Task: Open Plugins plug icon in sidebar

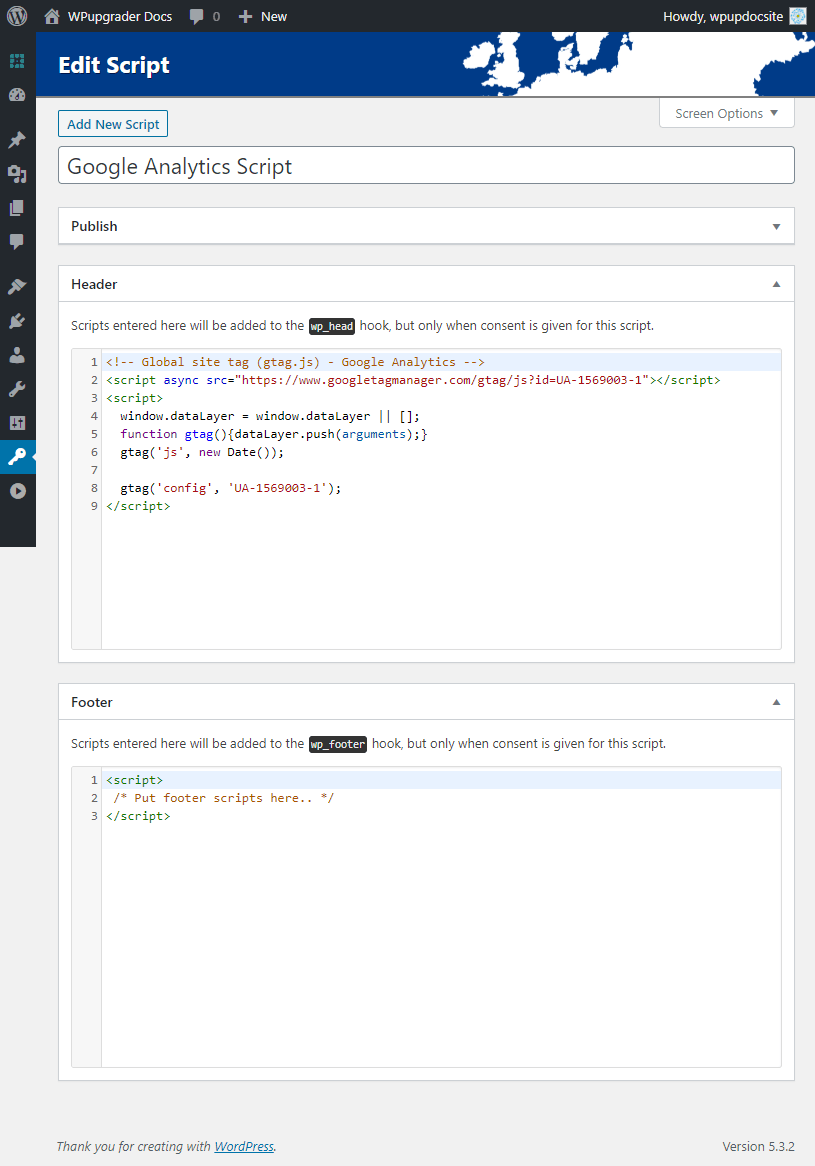Action: [17, 321]
